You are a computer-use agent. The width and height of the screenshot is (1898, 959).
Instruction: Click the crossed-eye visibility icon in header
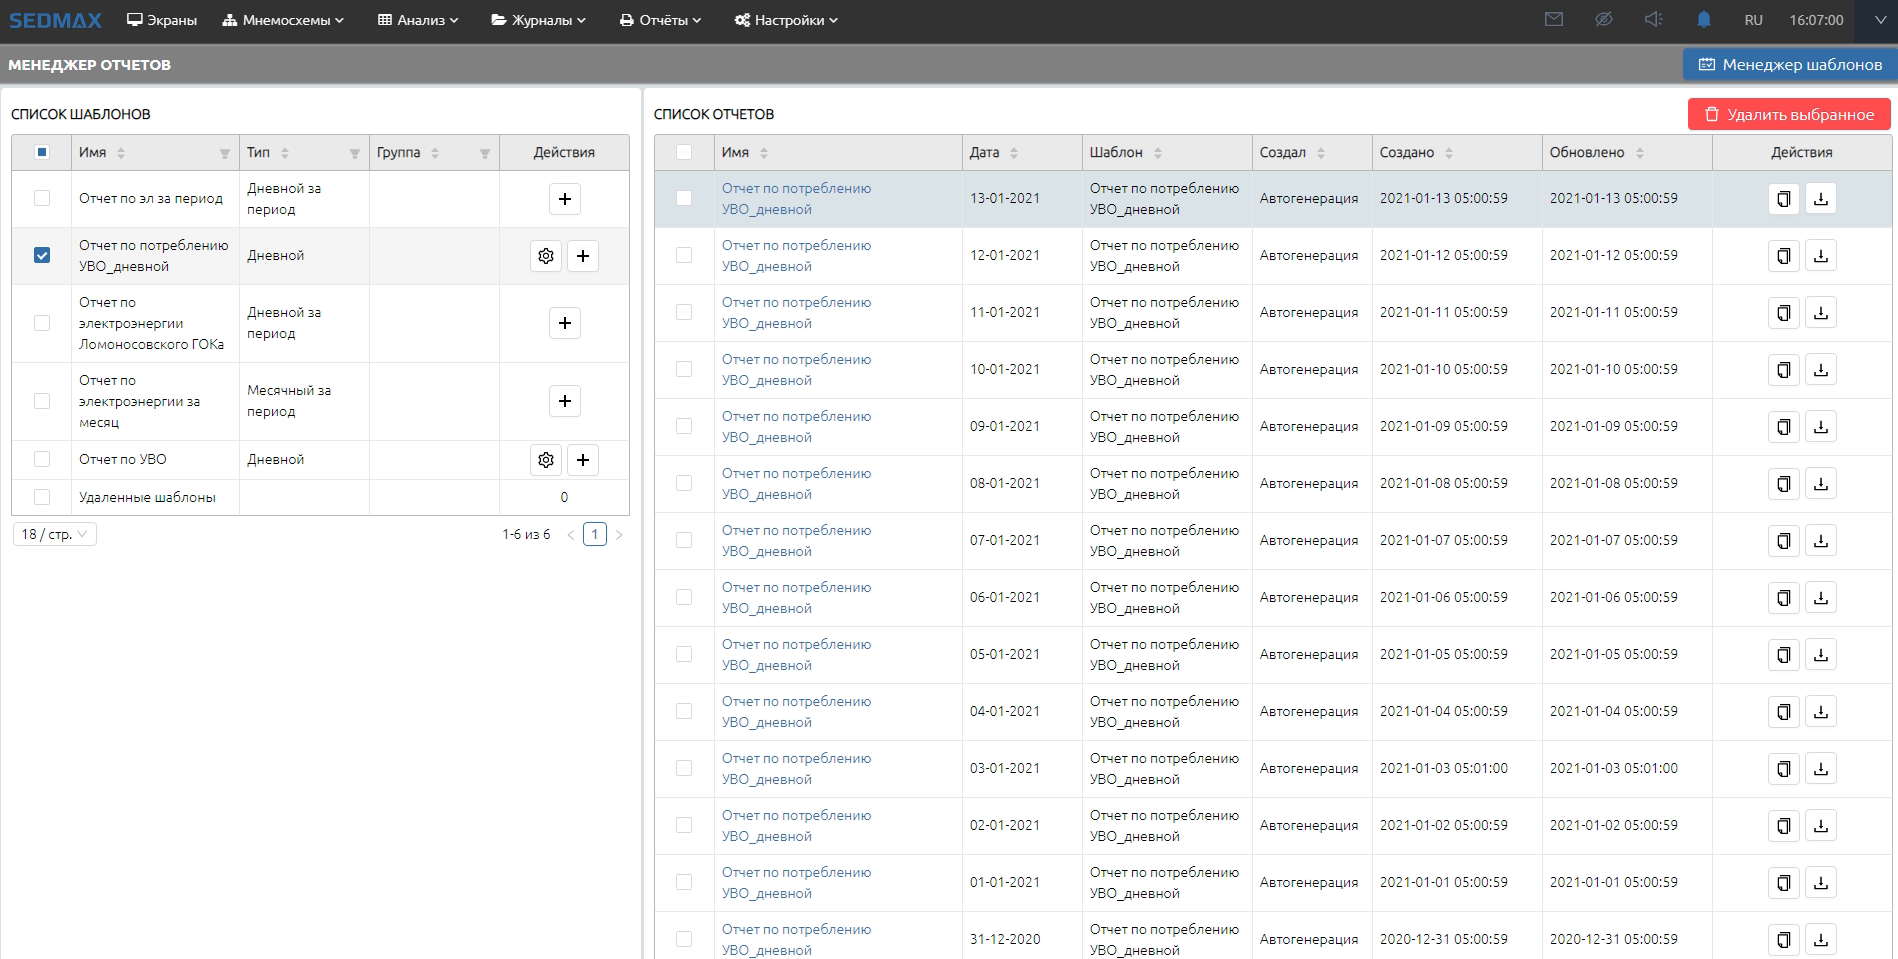[1603, 20]
